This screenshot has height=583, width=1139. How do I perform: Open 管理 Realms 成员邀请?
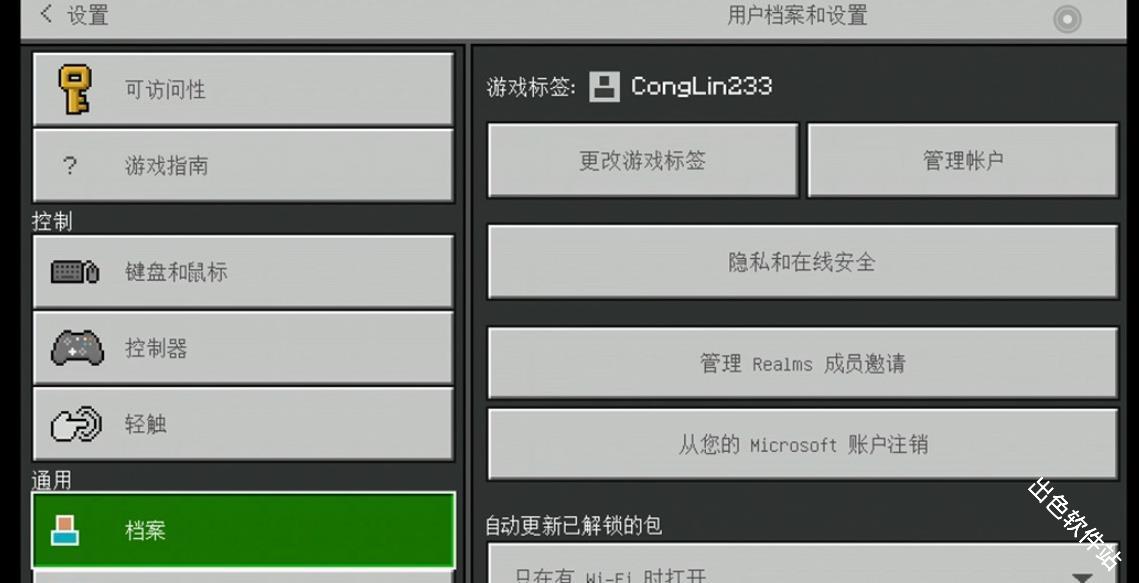pos(802,363)
